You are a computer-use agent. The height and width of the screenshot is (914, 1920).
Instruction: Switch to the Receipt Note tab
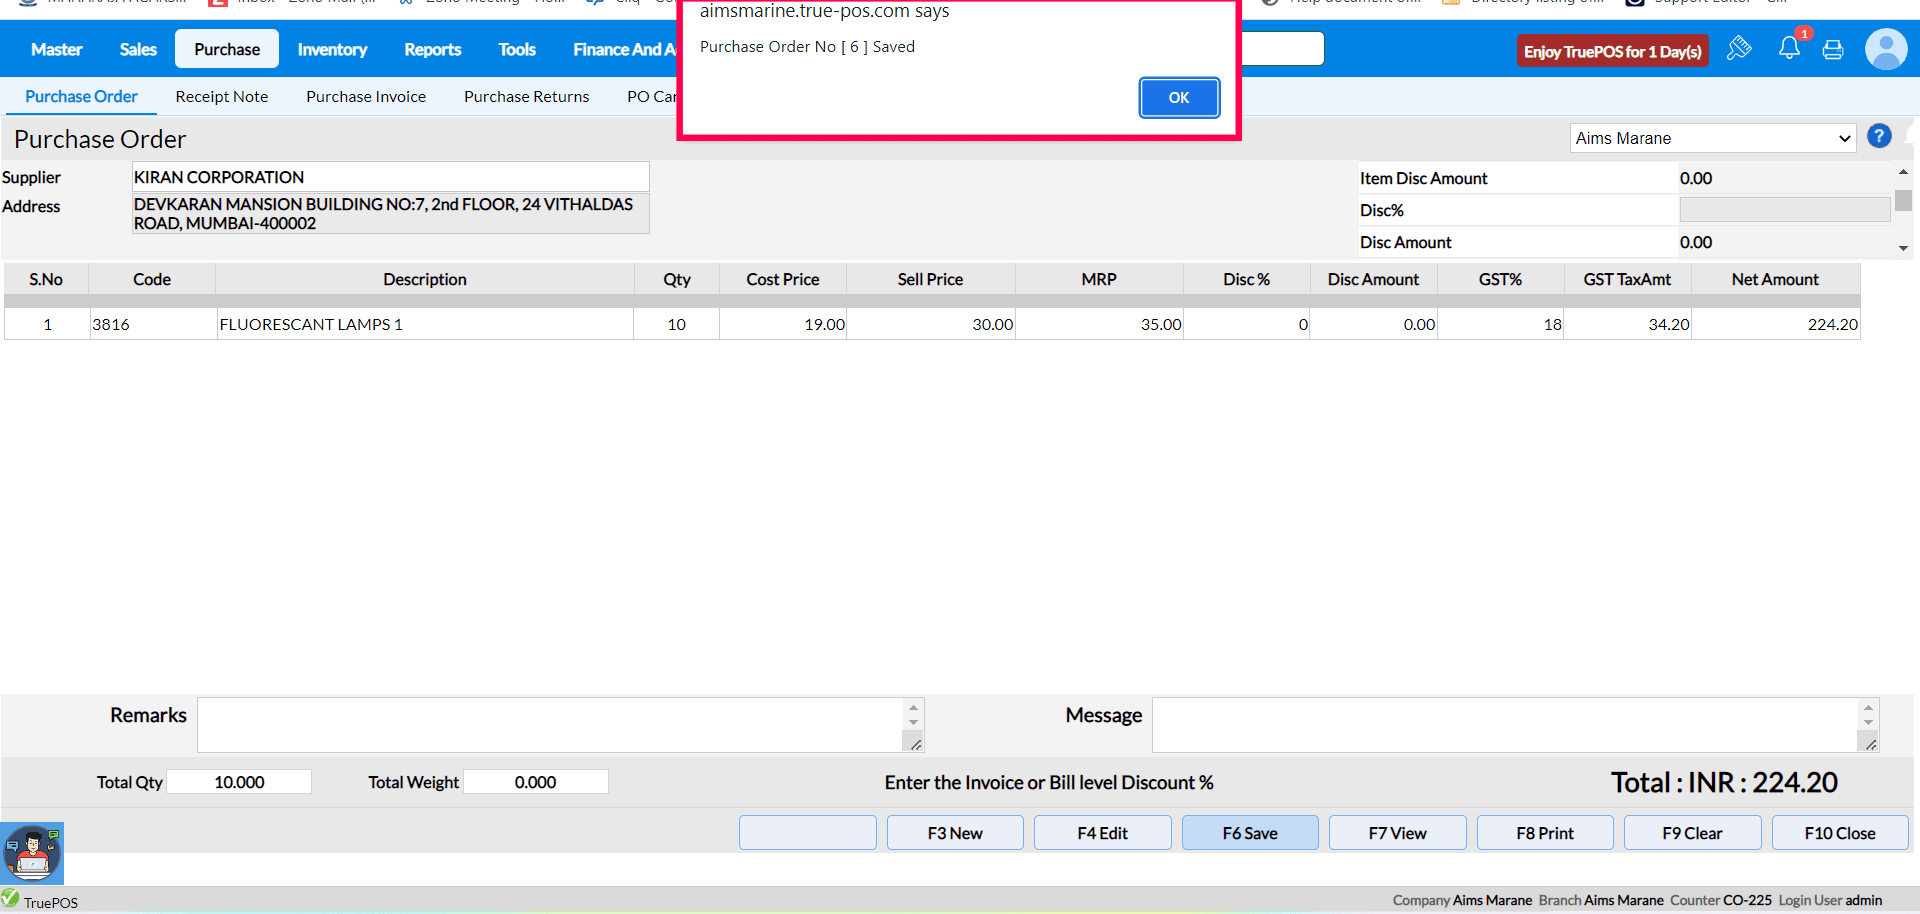pos(222,96)
